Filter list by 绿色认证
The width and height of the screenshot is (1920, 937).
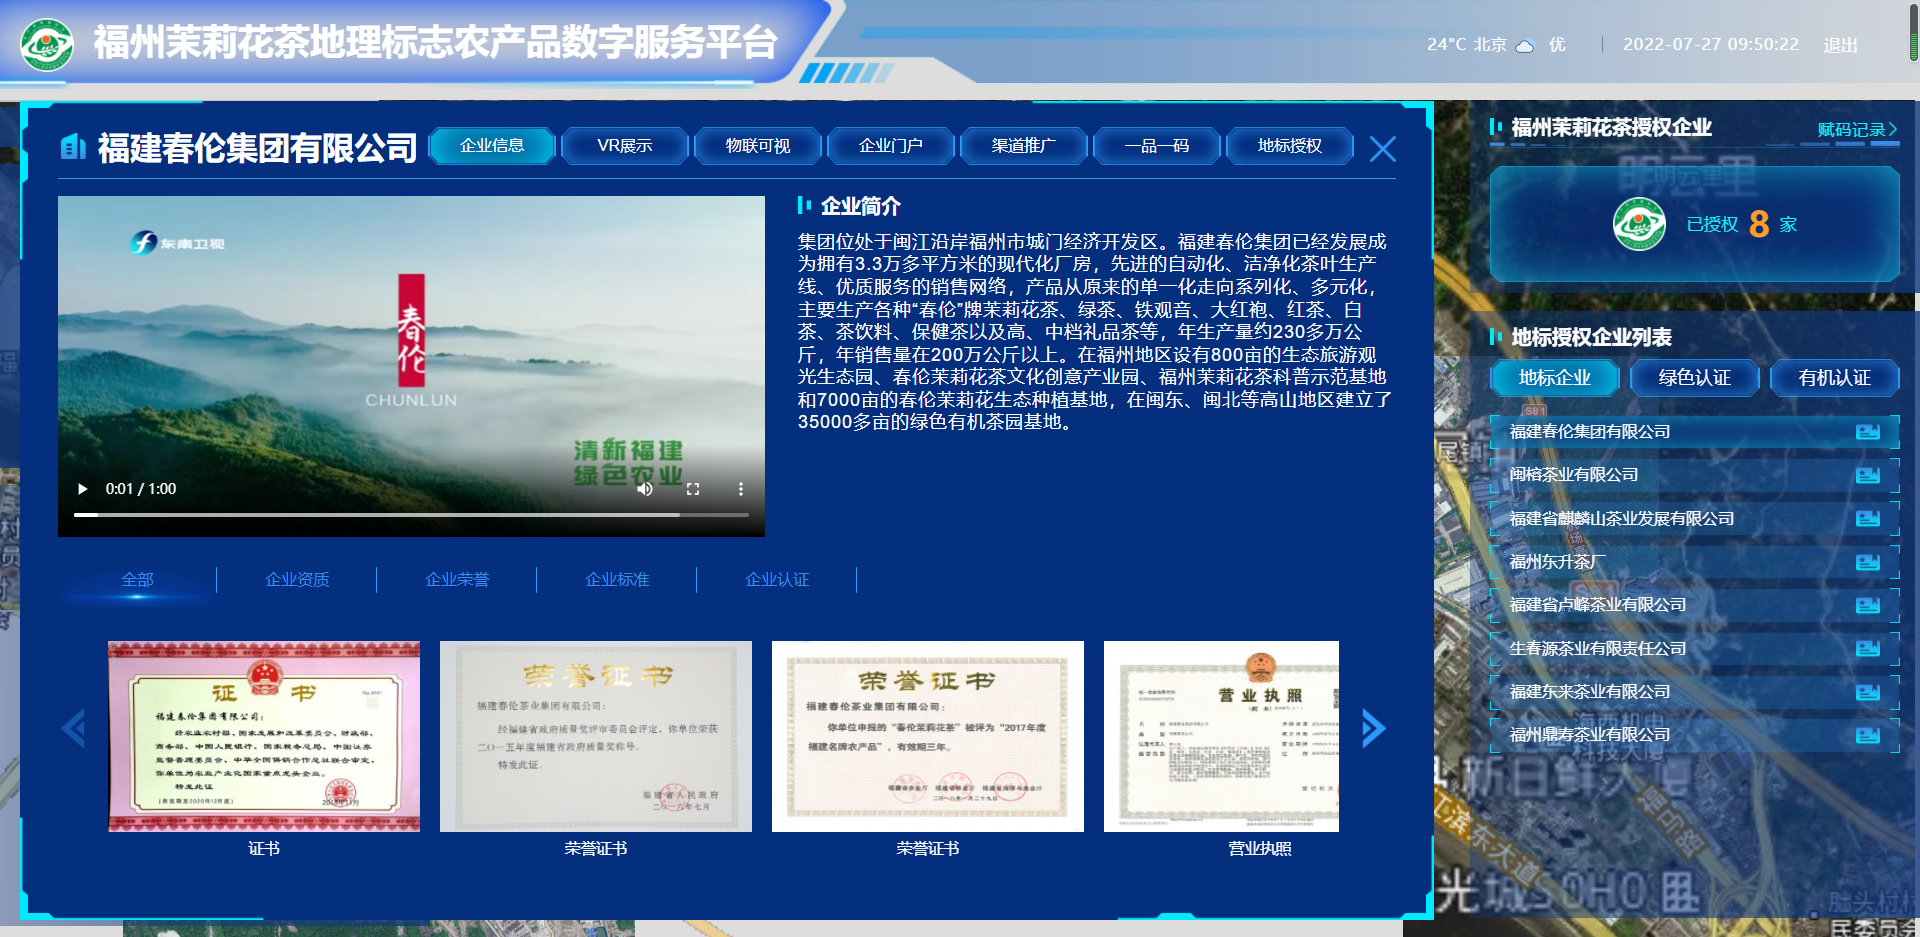[1694, 378]
